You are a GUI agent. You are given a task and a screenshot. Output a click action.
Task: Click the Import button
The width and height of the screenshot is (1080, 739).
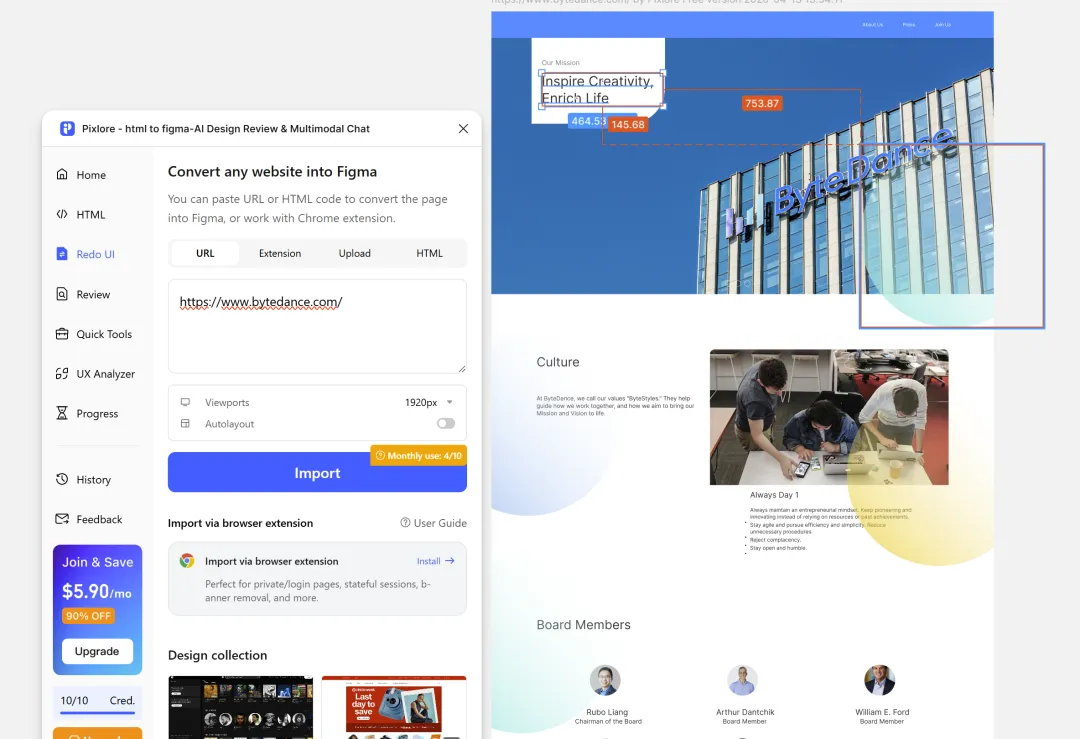tap(318, 473)
